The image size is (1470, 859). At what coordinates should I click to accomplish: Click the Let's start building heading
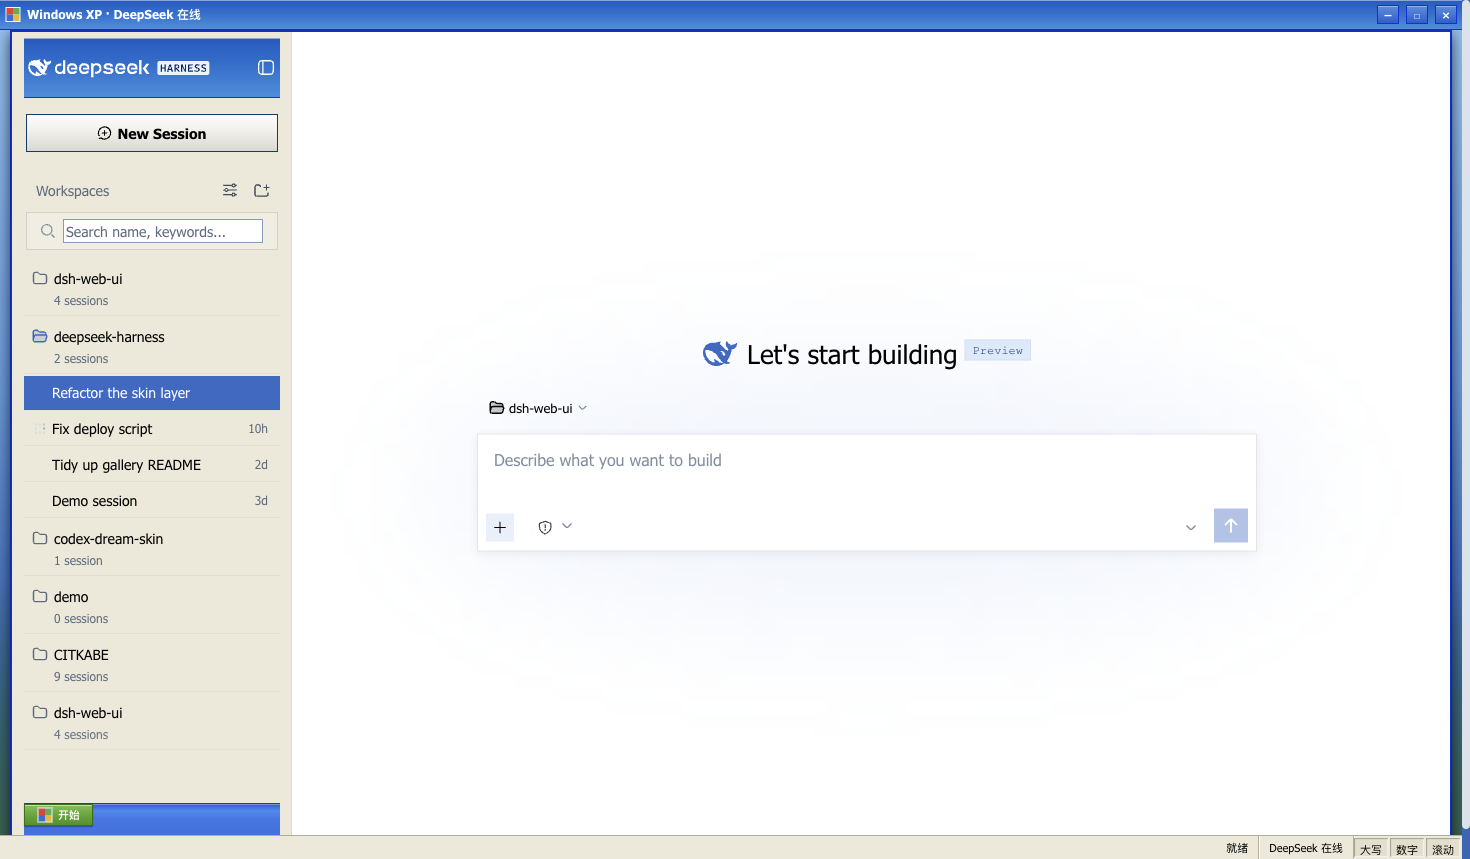tap(852, 355)
